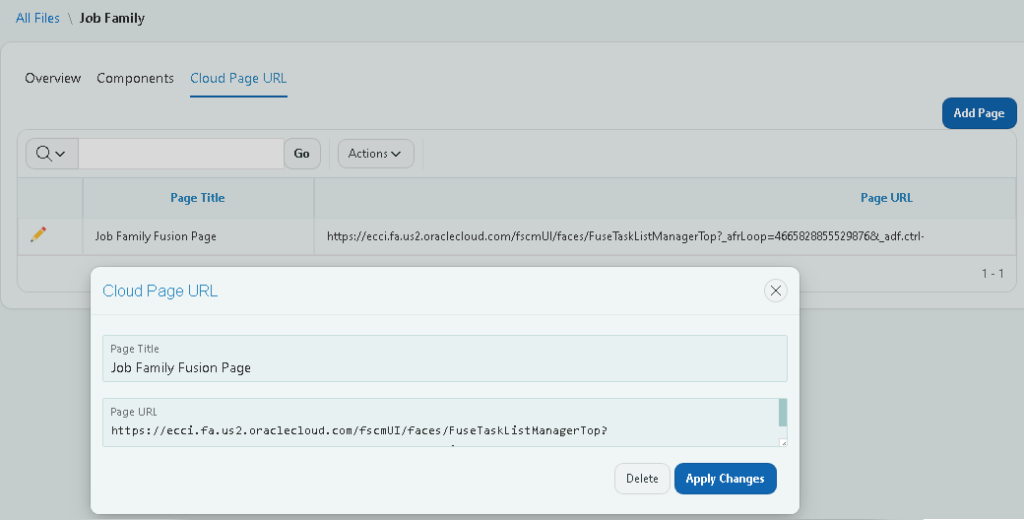The image size is (1024, 520).
Task: Click the pencil edit icon for Job Family Fusion Page
Action: (39, 234)
